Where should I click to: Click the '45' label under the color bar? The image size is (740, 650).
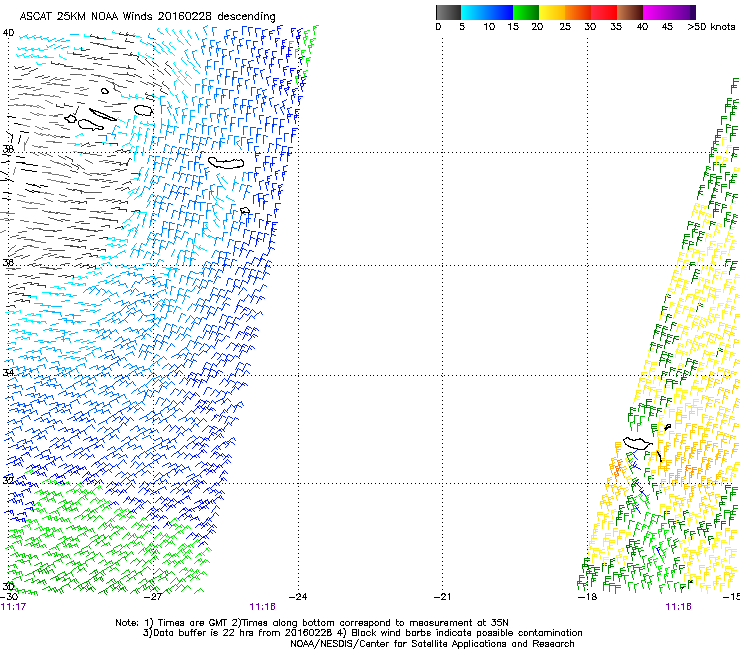pyautogui.click(x=667, y=26)
